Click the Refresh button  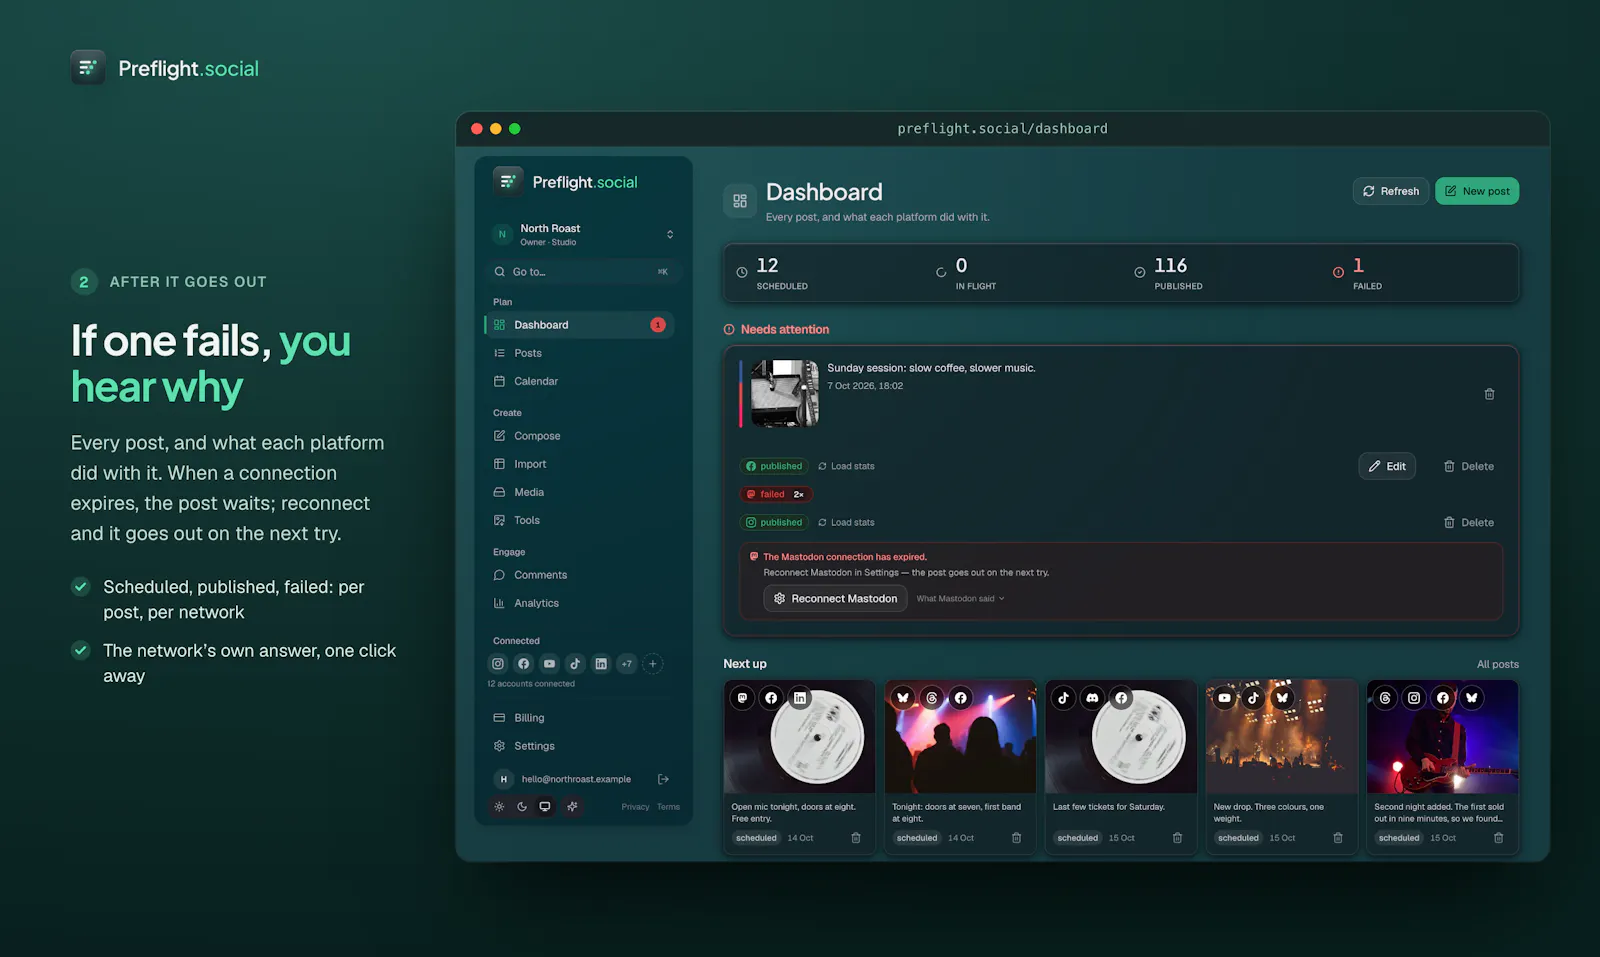click(1391, 191)
